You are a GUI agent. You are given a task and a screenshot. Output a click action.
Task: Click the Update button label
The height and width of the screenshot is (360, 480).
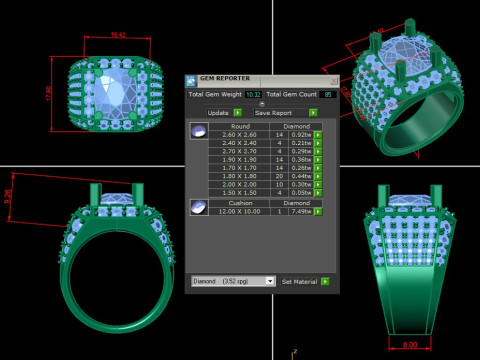(x=218, y=113)
